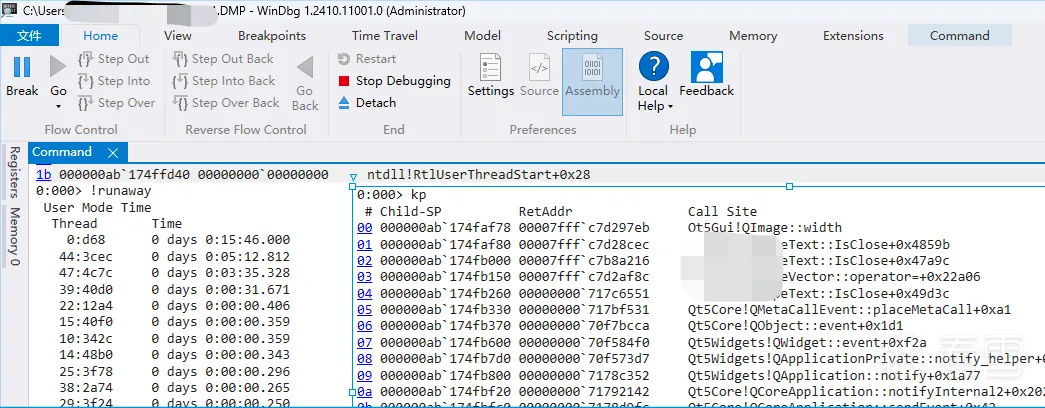Click Step Over in Flow Control

tap(116, 103)
